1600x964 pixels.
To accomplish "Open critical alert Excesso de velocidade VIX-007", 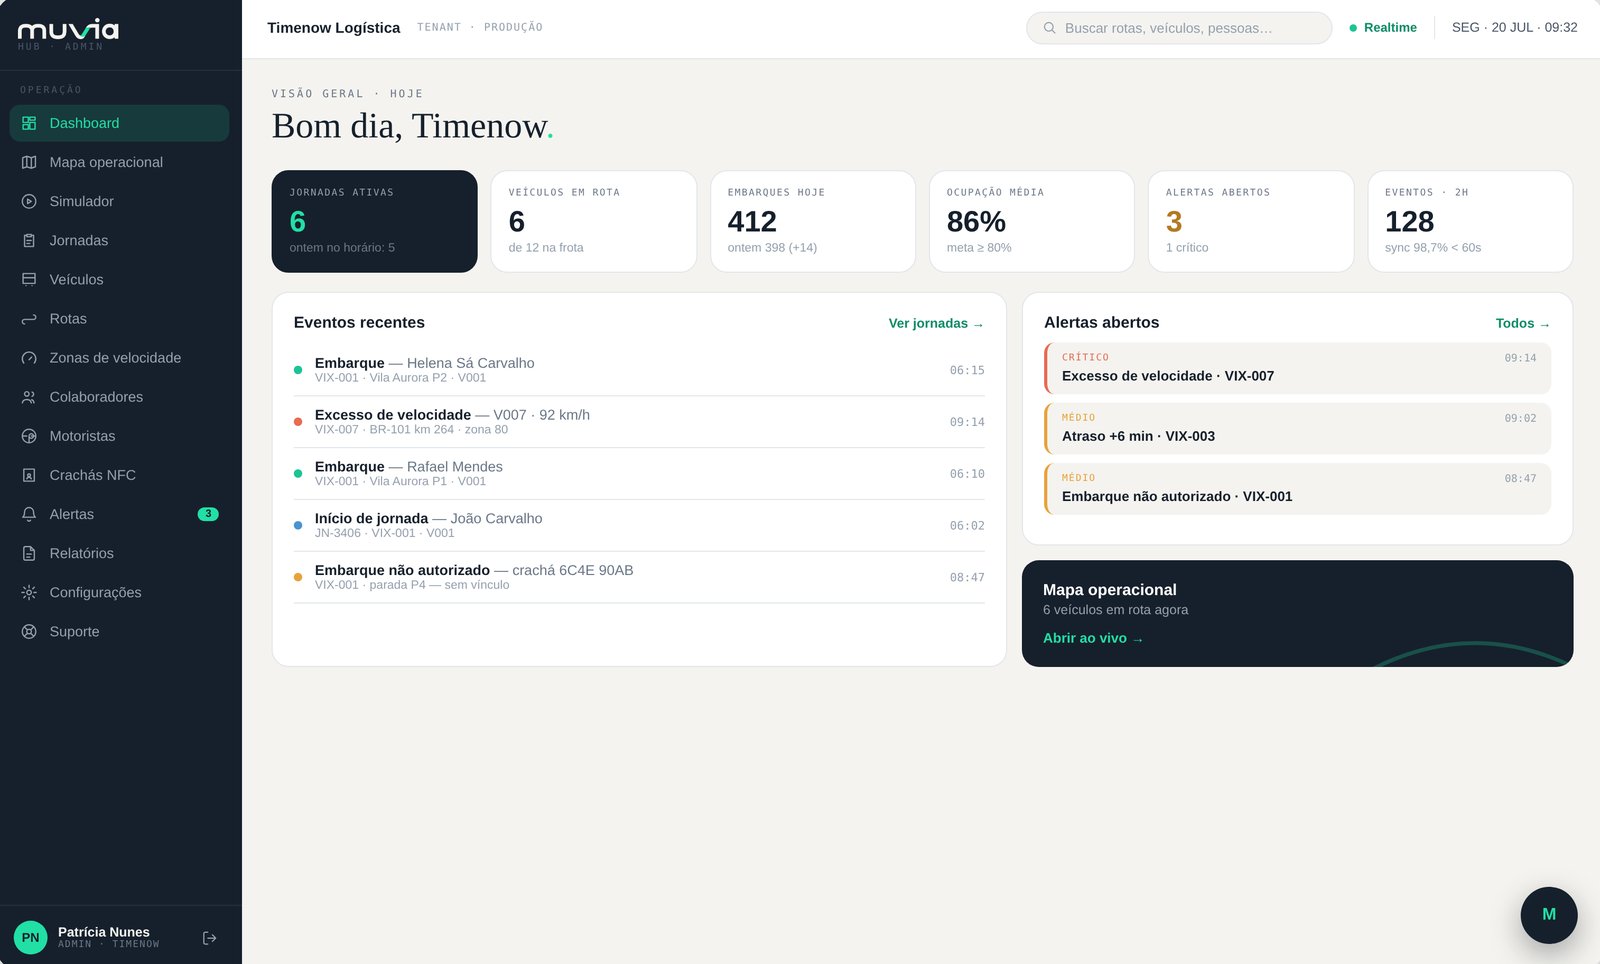I will coord(1297,368).
